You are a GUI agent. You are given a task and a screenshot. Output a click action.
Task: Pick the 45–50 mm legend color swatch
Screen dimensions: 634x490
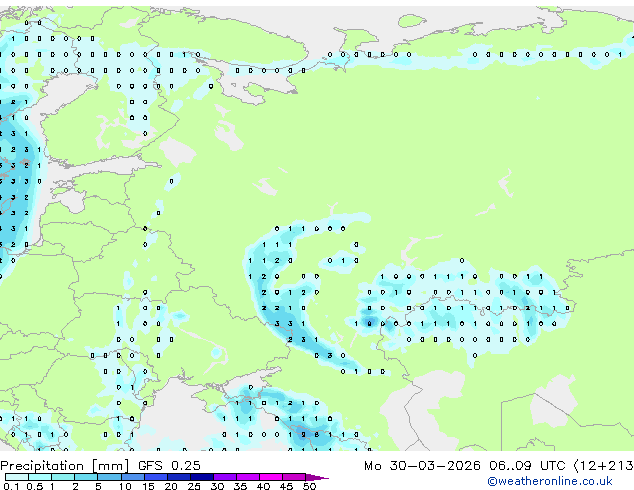click(x=294, y=477)
